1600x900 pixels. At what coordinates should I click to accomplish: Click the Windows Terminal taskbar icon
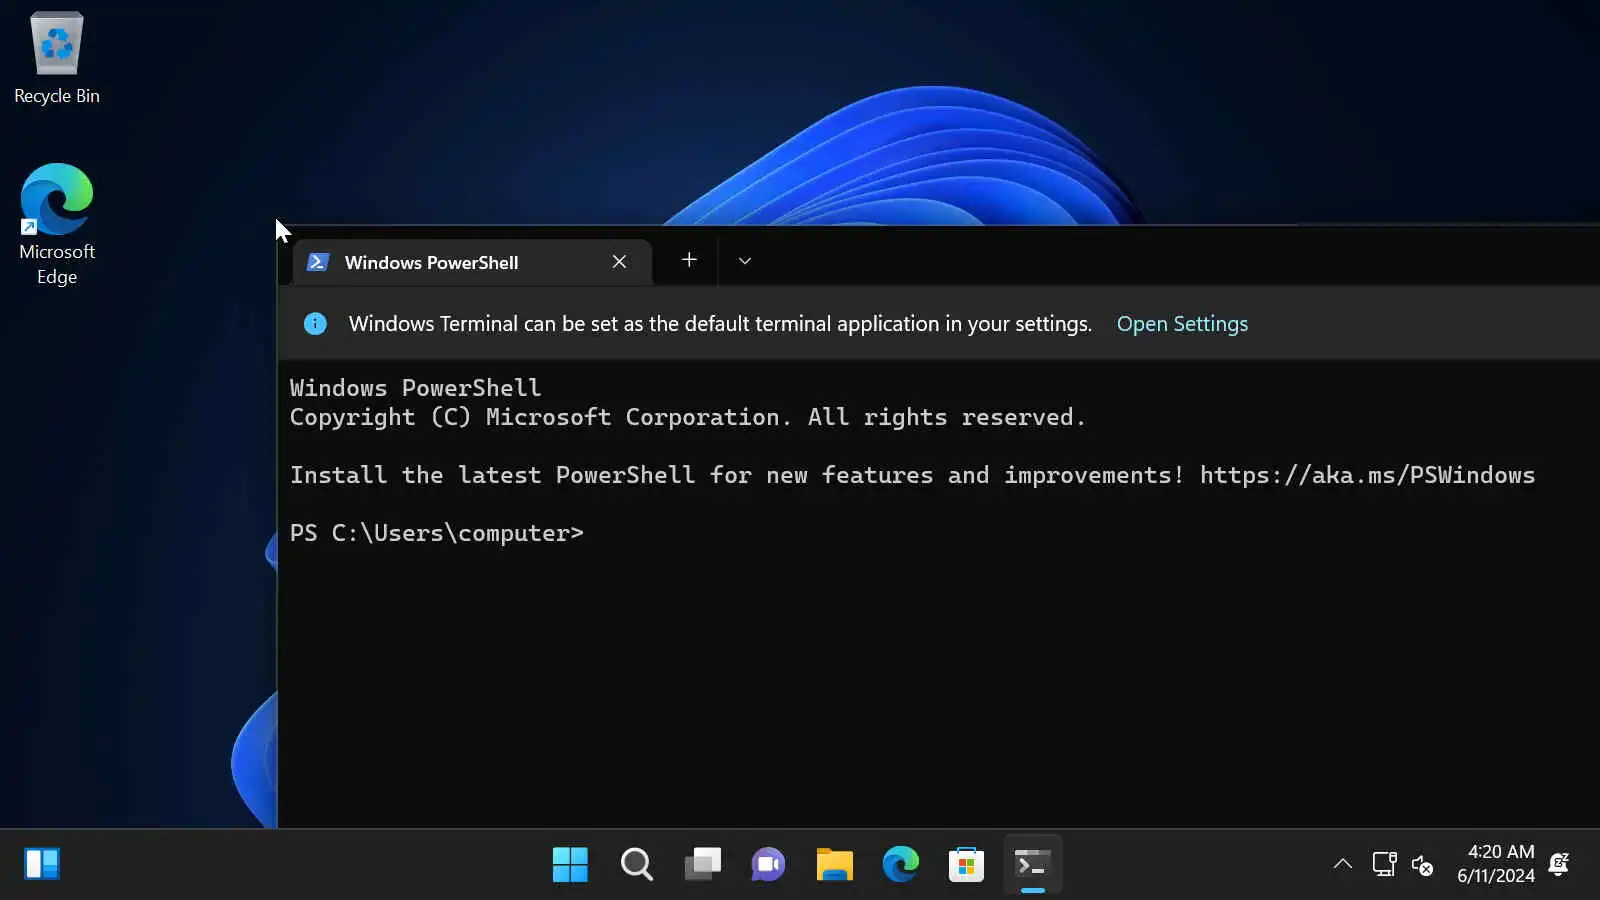1032,864
